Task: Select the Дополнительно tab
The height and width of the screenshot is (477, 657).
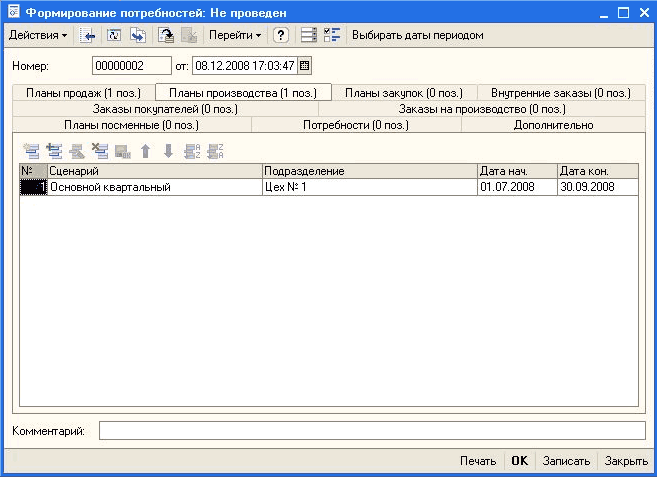Action: tap(553, 125)
